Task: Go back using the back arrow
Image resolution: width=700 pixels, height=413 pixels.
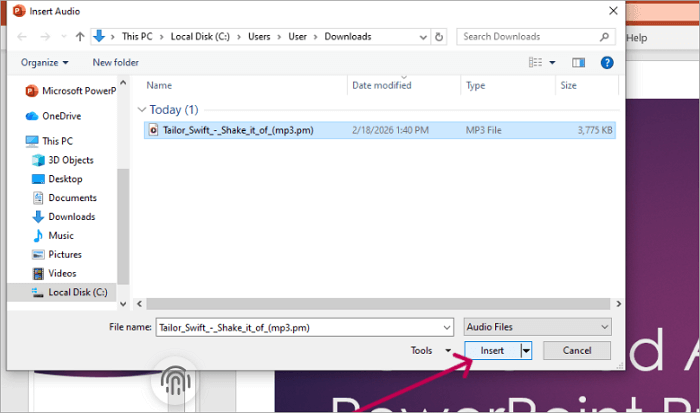Action: tap(21, 37)
